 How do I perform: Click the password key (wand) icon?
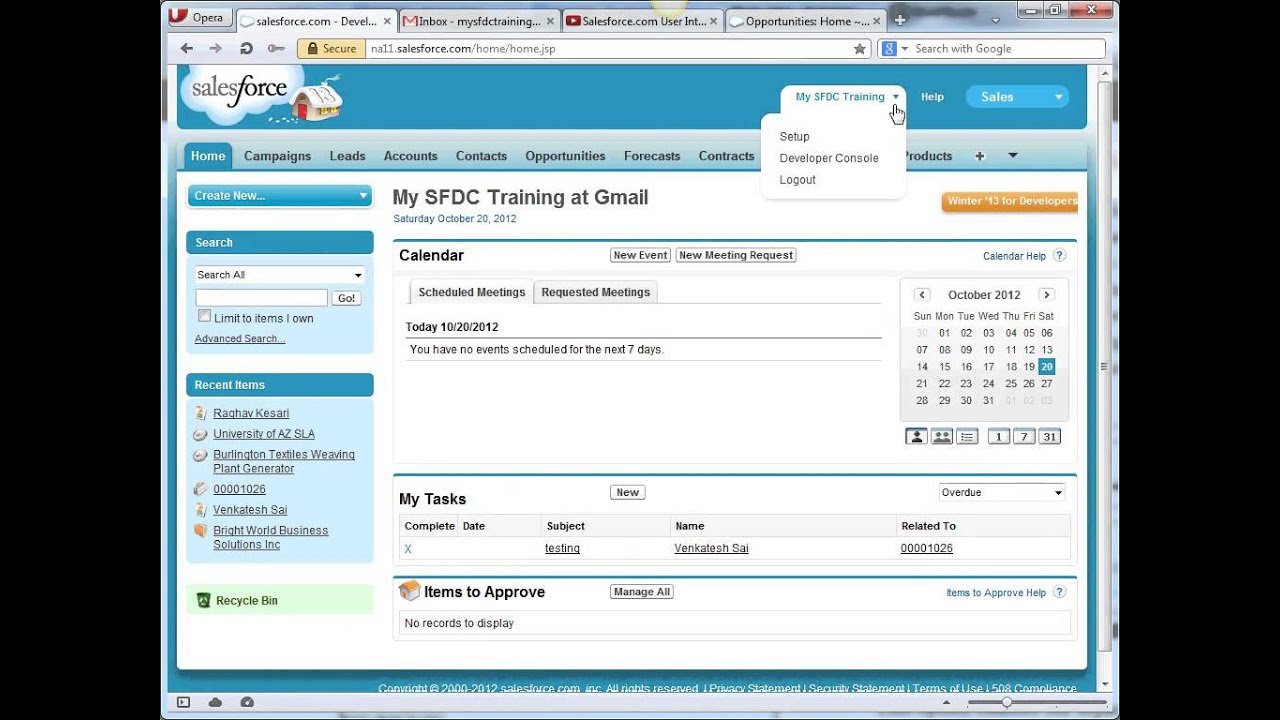277,48
